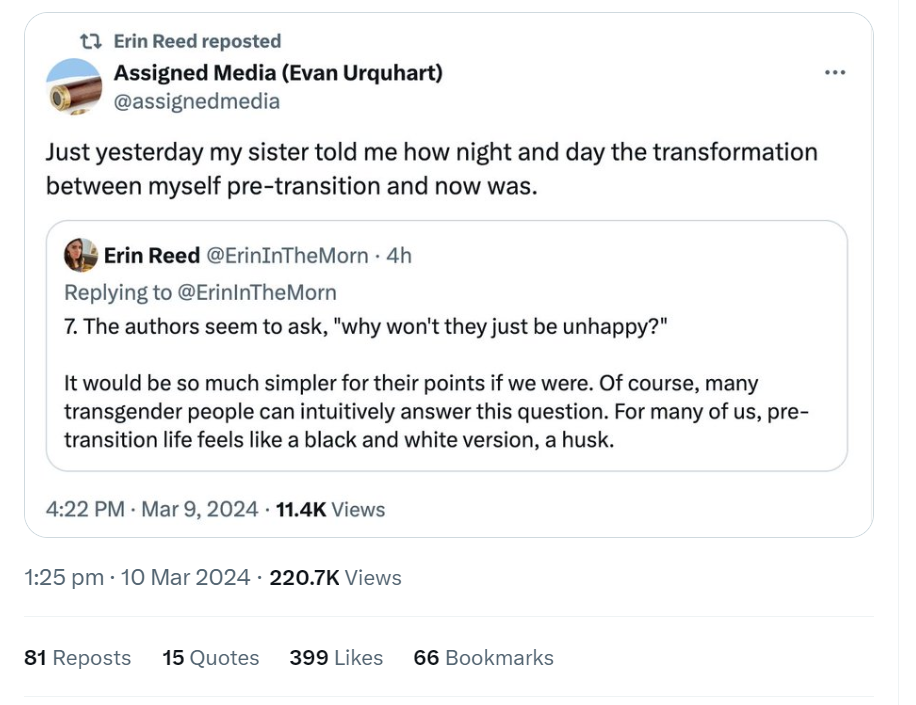Click Erin Reed's name in quoted tweet
This screenshot has height=705, width=916.
[x=152, y=256]
